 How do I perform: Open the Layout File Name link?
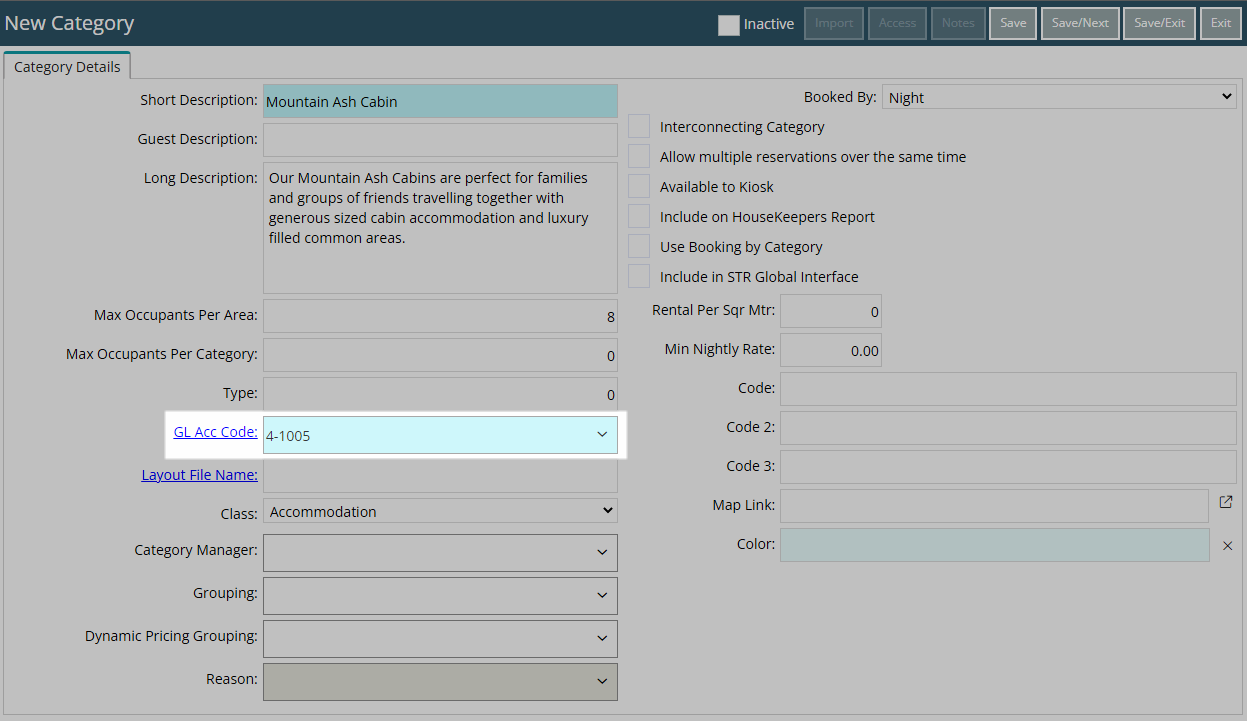pyautogui.click(x=200, y=474)
